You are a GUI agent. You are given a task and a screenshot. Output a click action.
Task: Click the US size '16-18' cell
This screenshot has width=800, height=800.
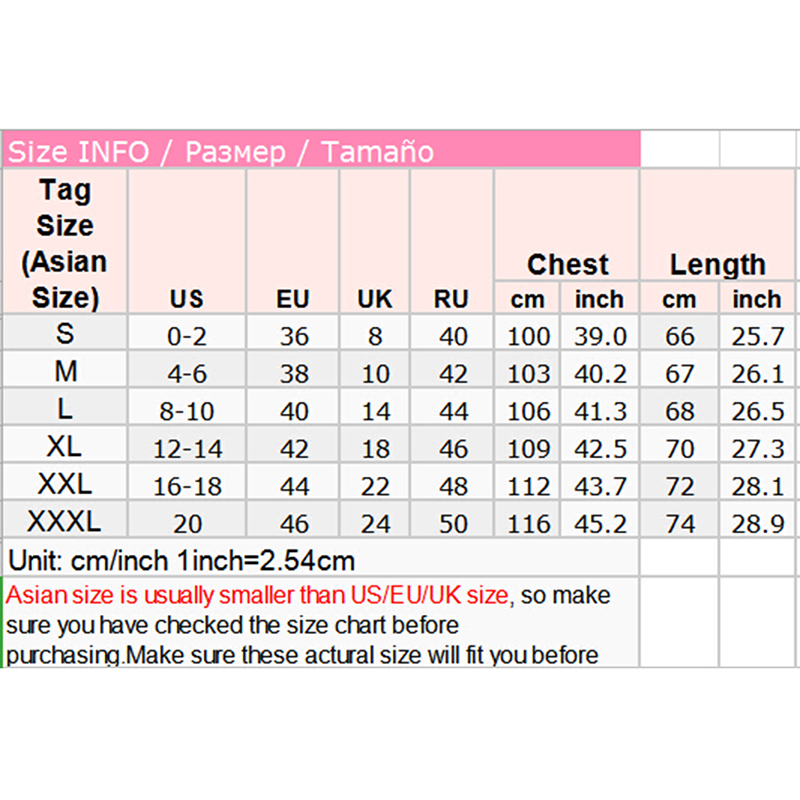click(186, 485)
